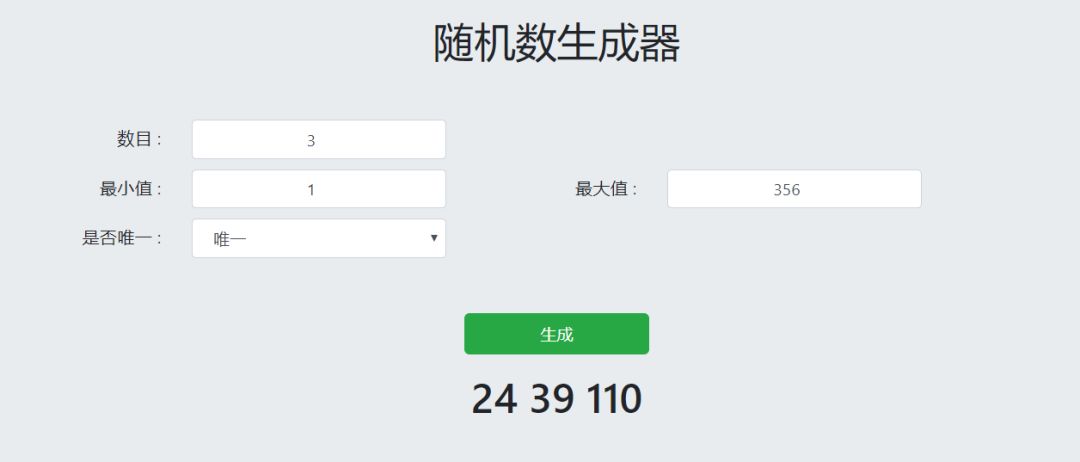
Task: Click the value 1 in minimum field
Action: tap(311, 190)
